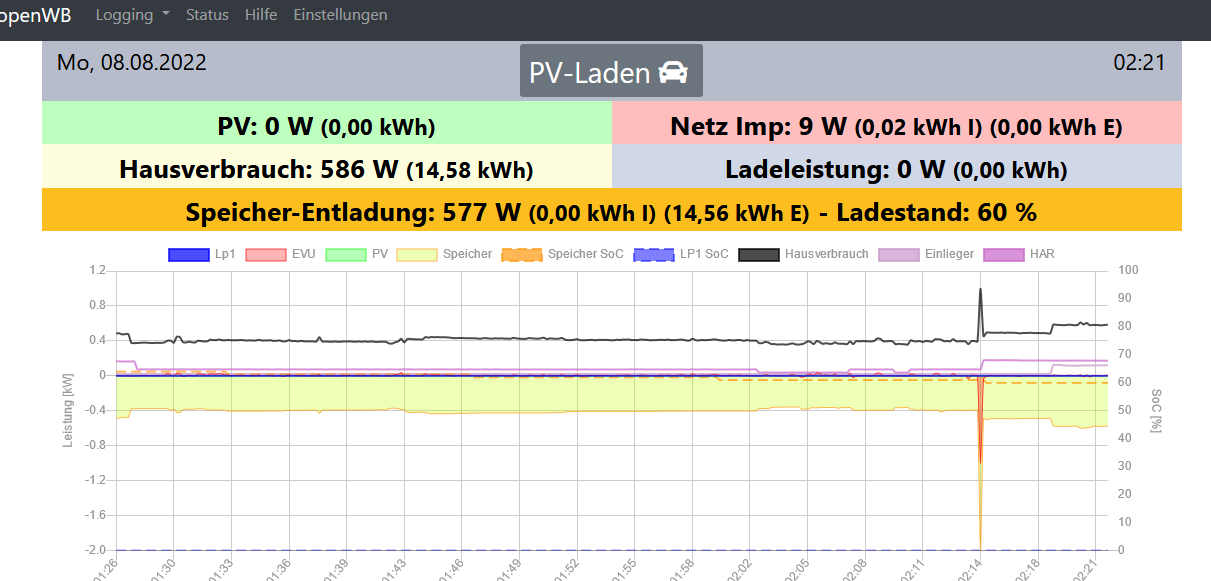Open Einstellungen in the navbar

(x=340, y=15)
